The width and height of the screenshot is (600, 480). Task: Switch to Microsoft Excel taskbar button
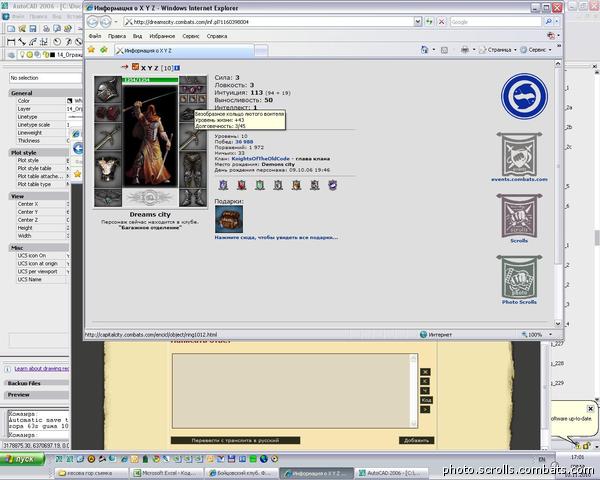coord(166,473)
